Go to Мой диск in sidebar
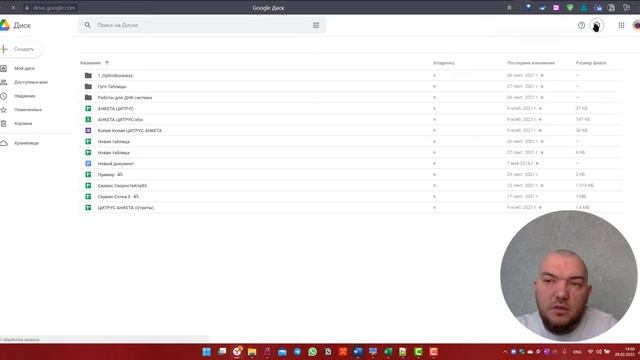The height and width of the screenshot is (360, 640). coord(24,69)
